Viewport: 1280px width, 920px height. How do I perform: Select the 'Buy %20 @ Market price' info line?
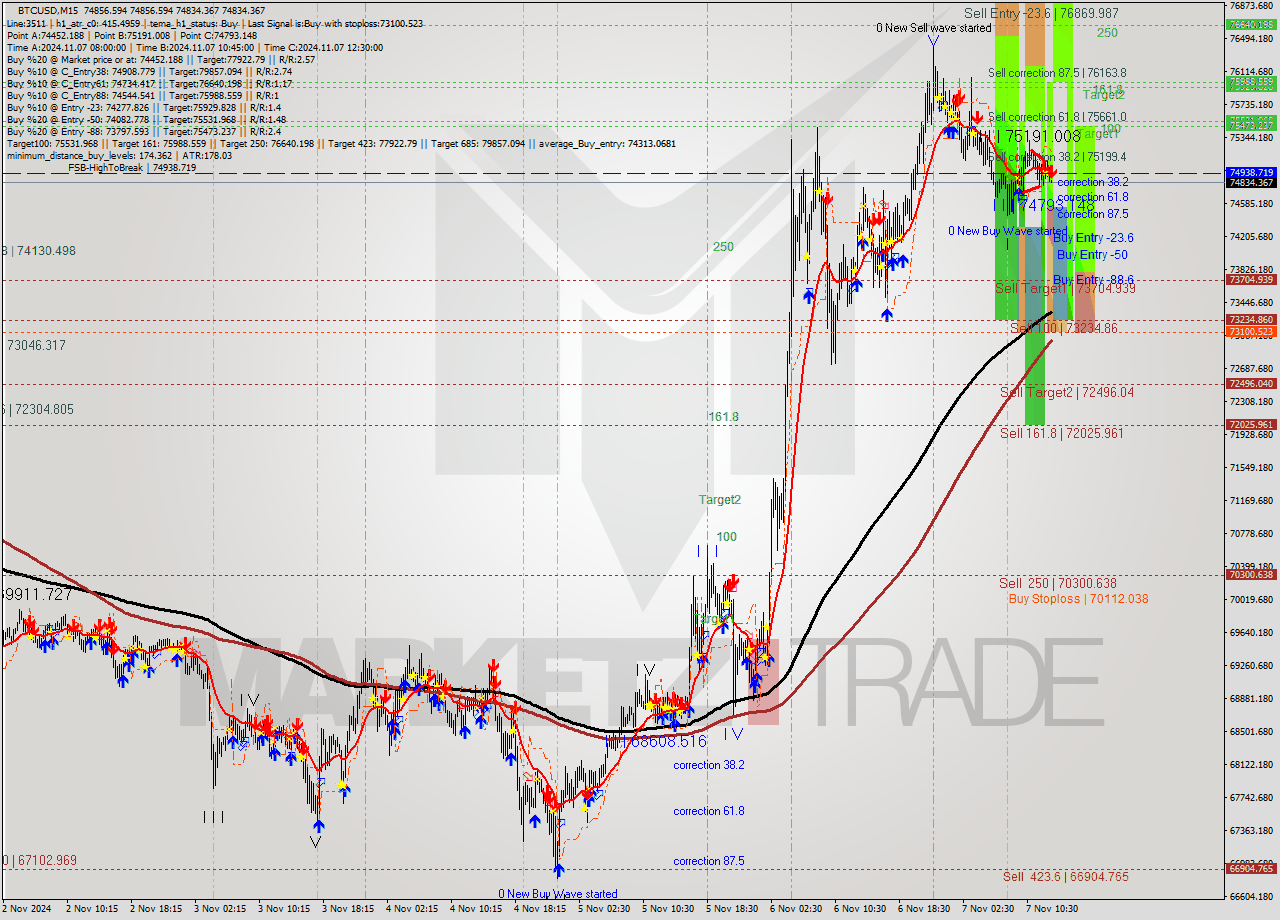pyautogui.click(x=161, y=59)
